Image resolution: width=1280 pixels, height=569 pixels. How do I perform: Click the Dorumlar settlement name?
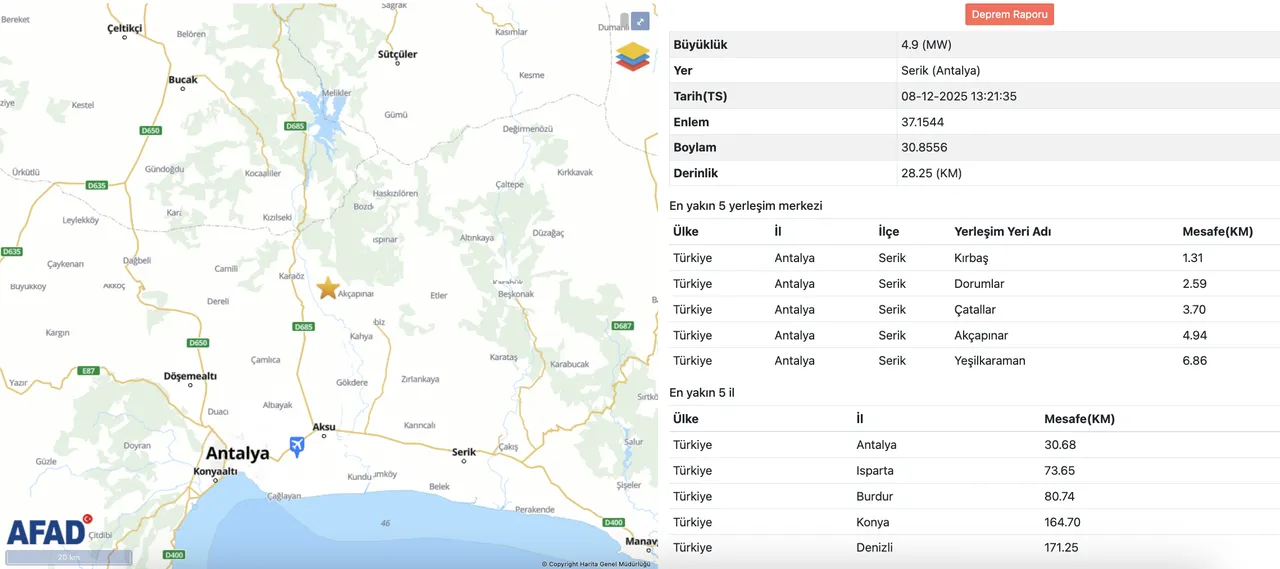click(979, 284)
